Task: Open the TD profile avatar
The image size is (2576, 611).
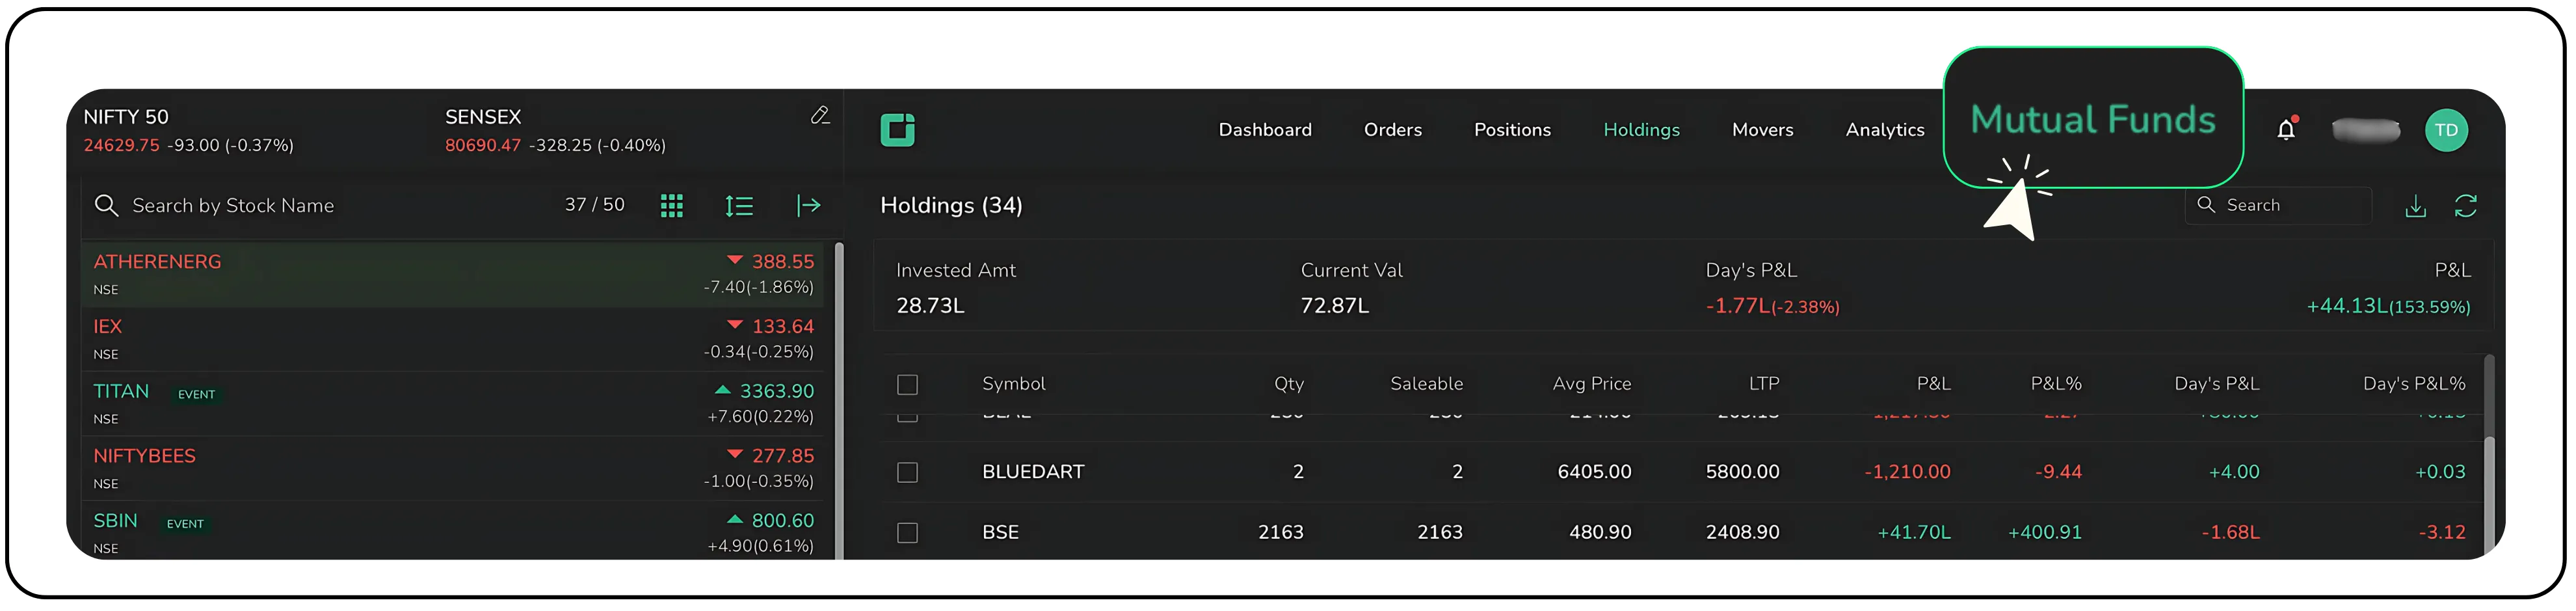Action: click(x=2447, y=129)
